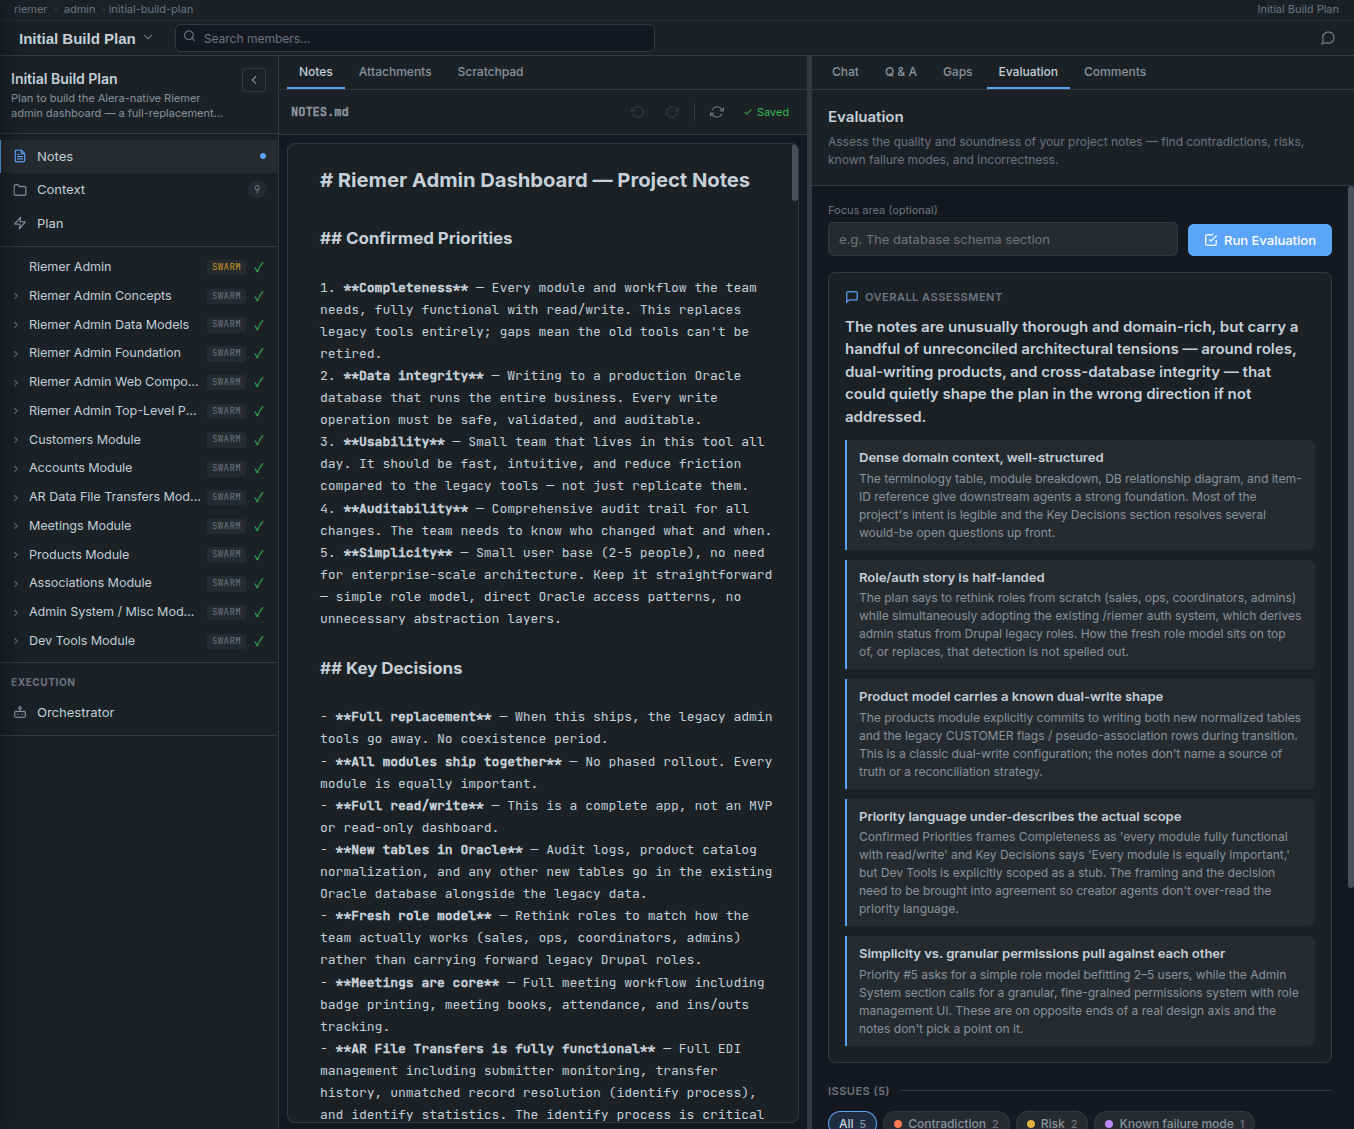Go to riemer in the breadcrumb

[x=31, y=9]
